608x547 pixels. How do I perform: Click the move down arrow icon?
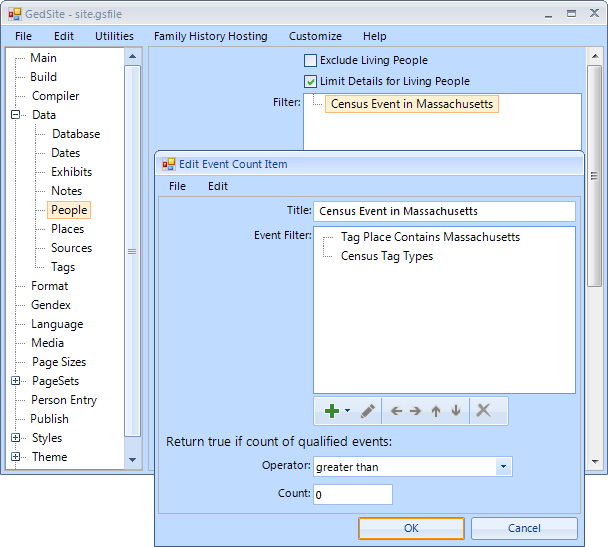coord(456,411)
